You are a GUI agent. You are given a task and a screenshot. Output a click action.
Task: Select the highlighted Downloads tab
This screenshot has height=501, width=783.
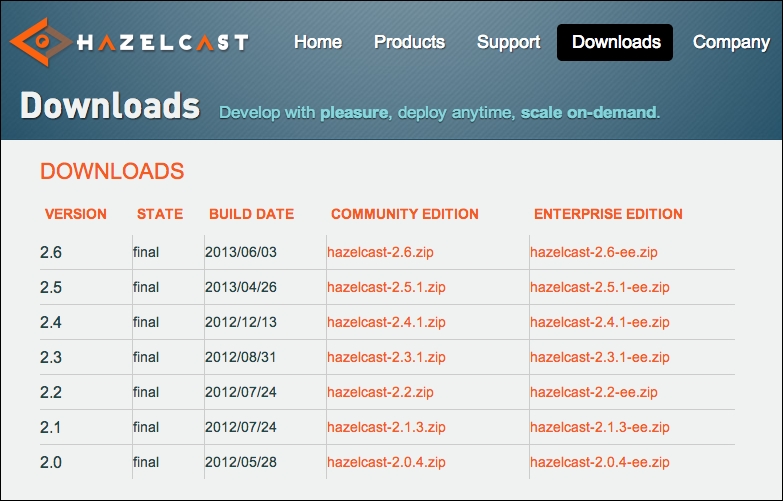[x=616, y=42]
